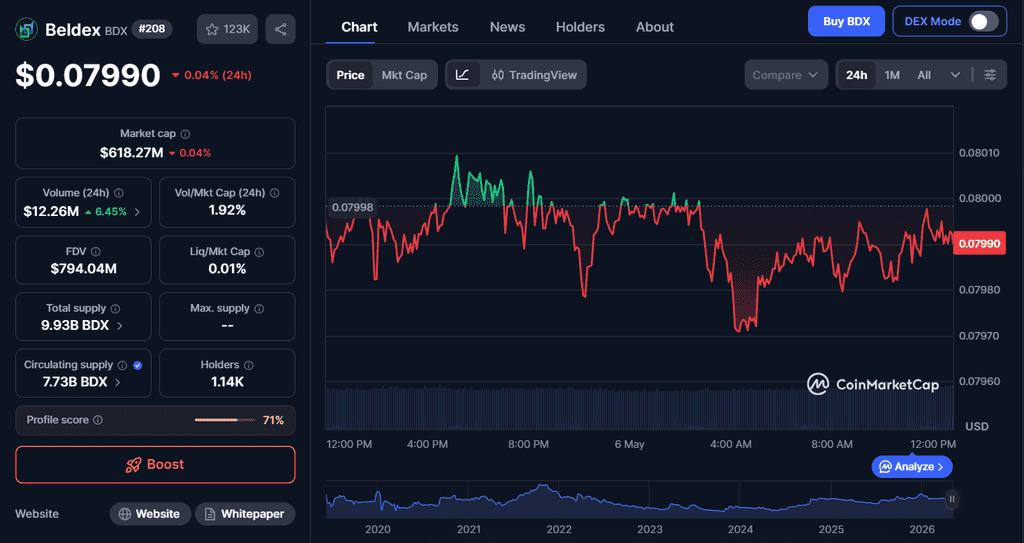Click Vol/Mkt Cap (24h) info icon
This screenshot has height=543, width=1024.
274,193
